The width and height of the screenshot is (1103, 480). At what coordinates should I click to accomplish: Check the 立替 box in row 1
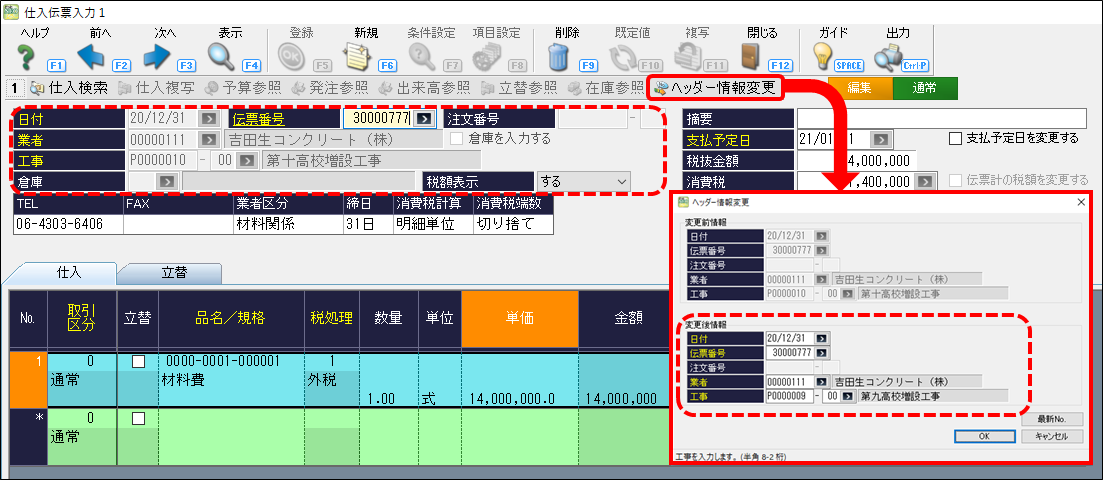pos(138,361)
